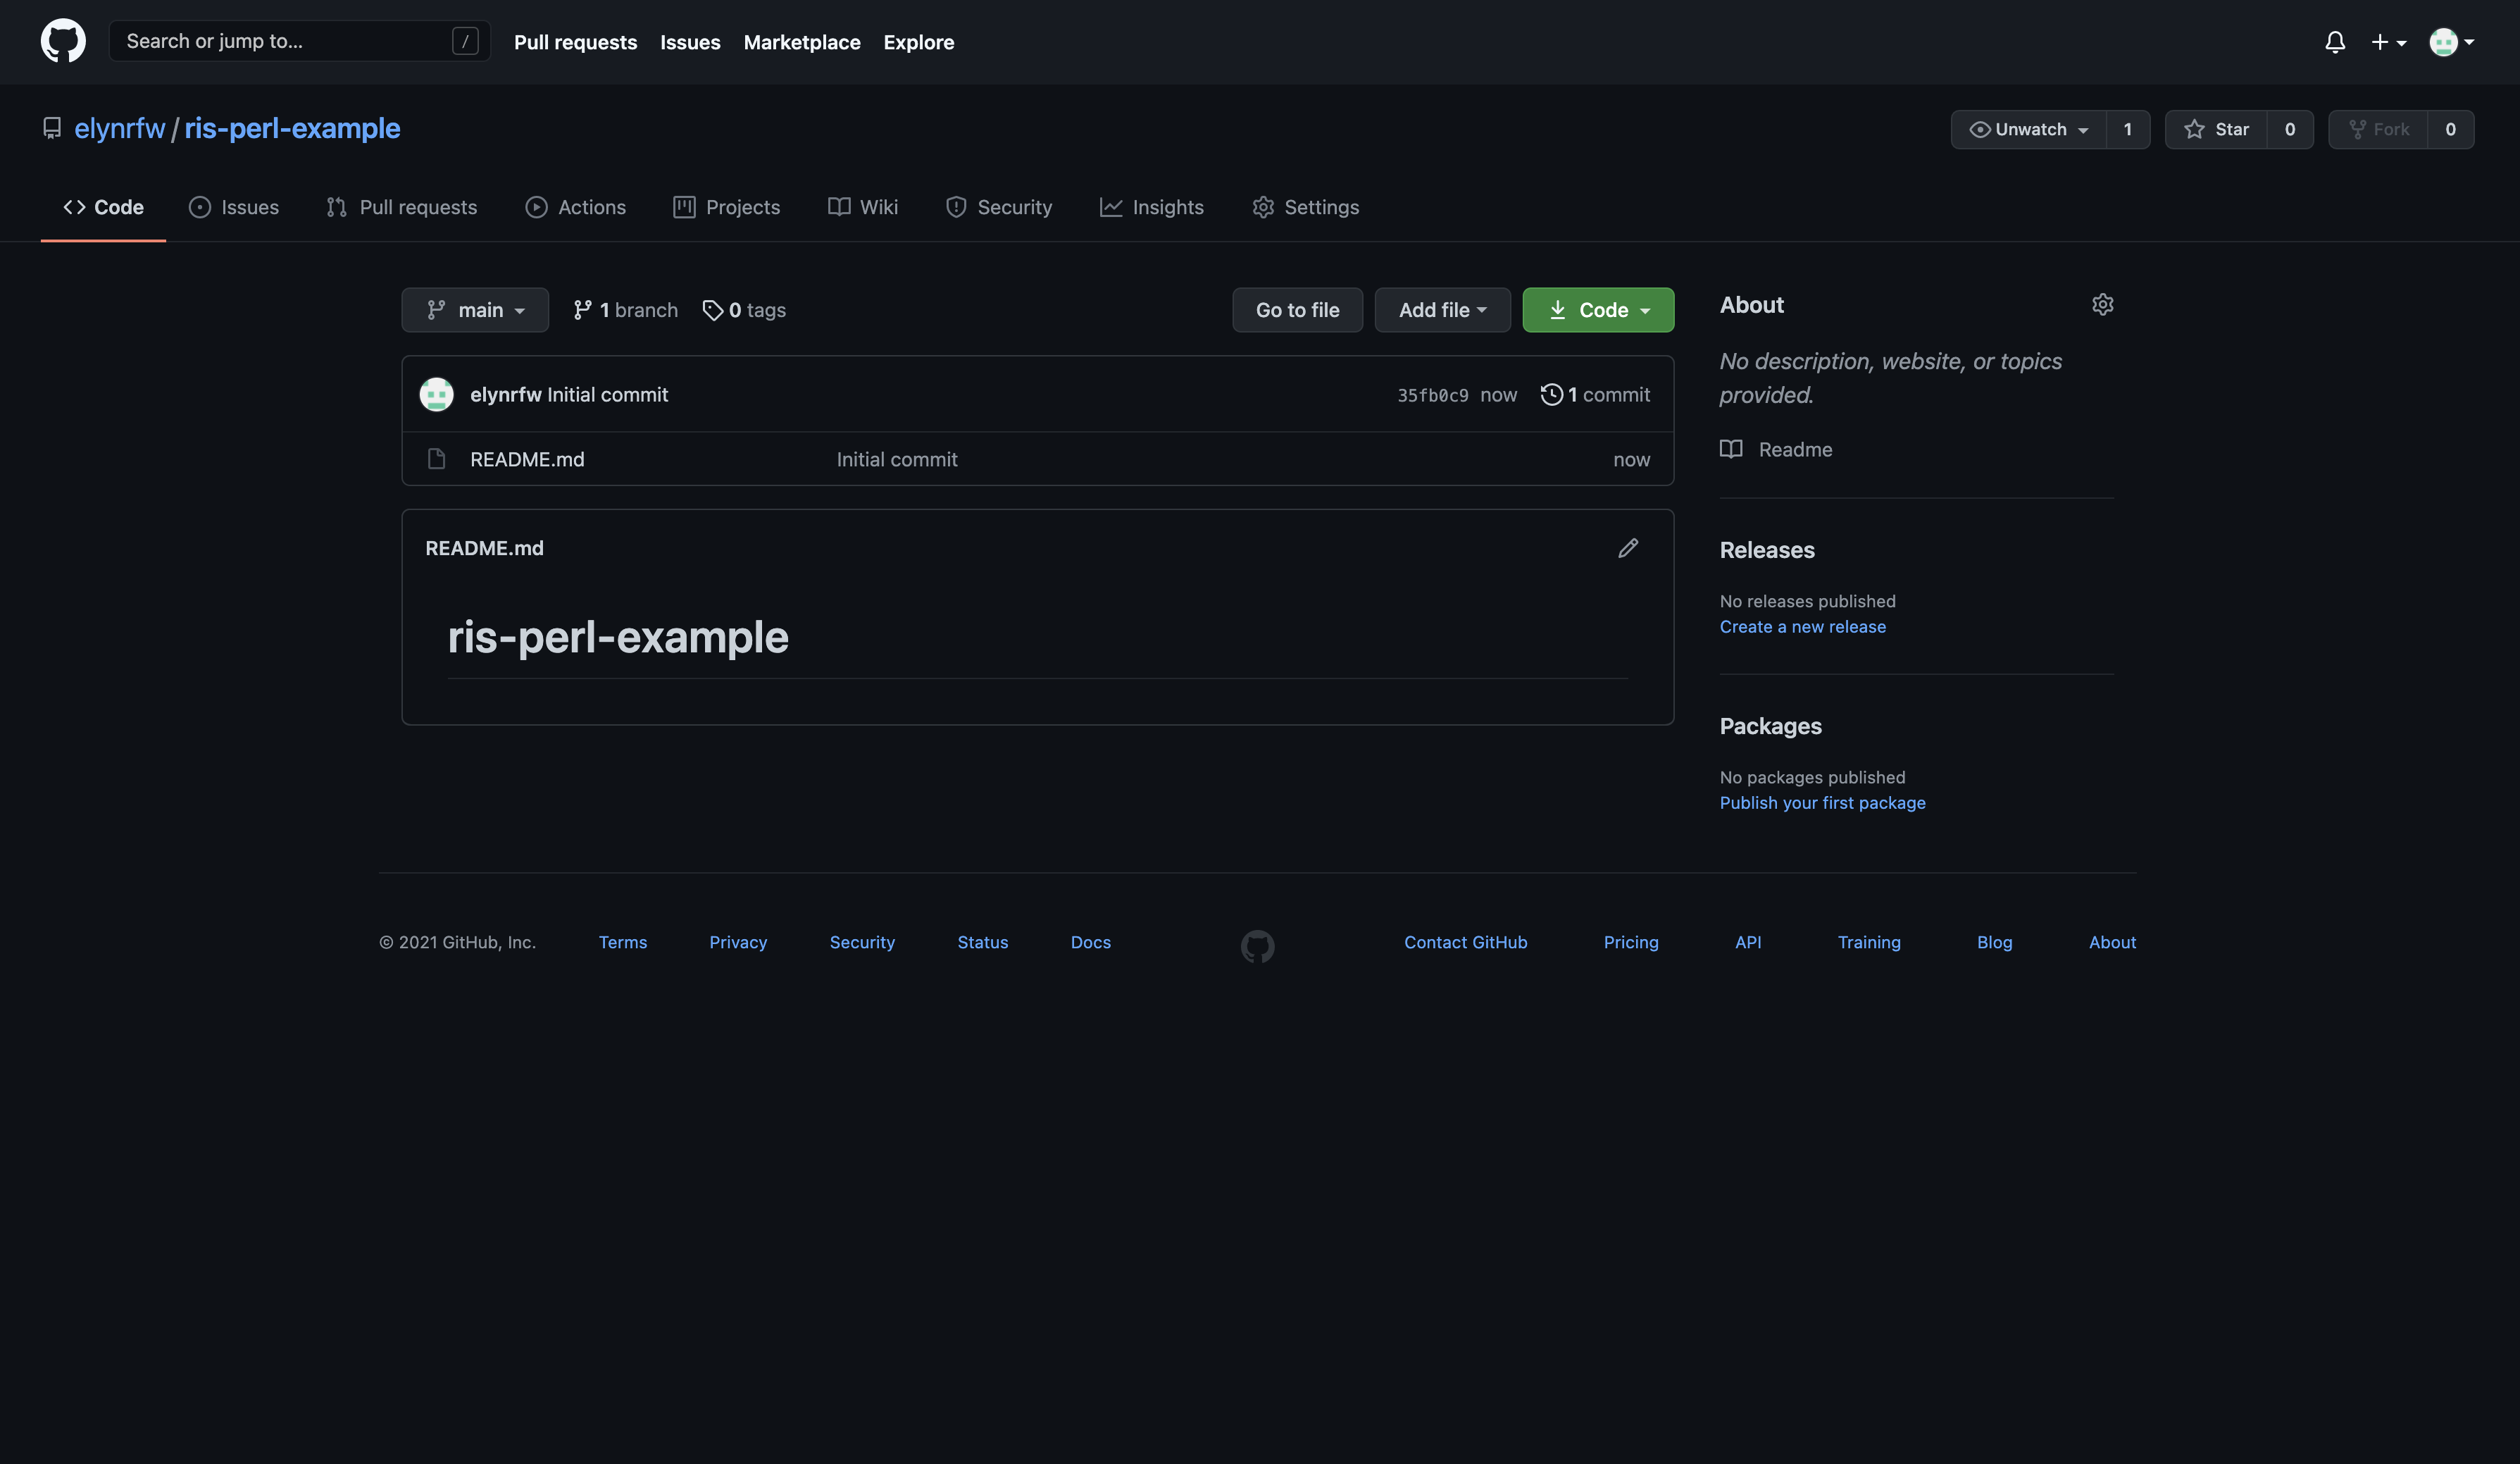Open Initial commit link in README.md row

(897, 459)
